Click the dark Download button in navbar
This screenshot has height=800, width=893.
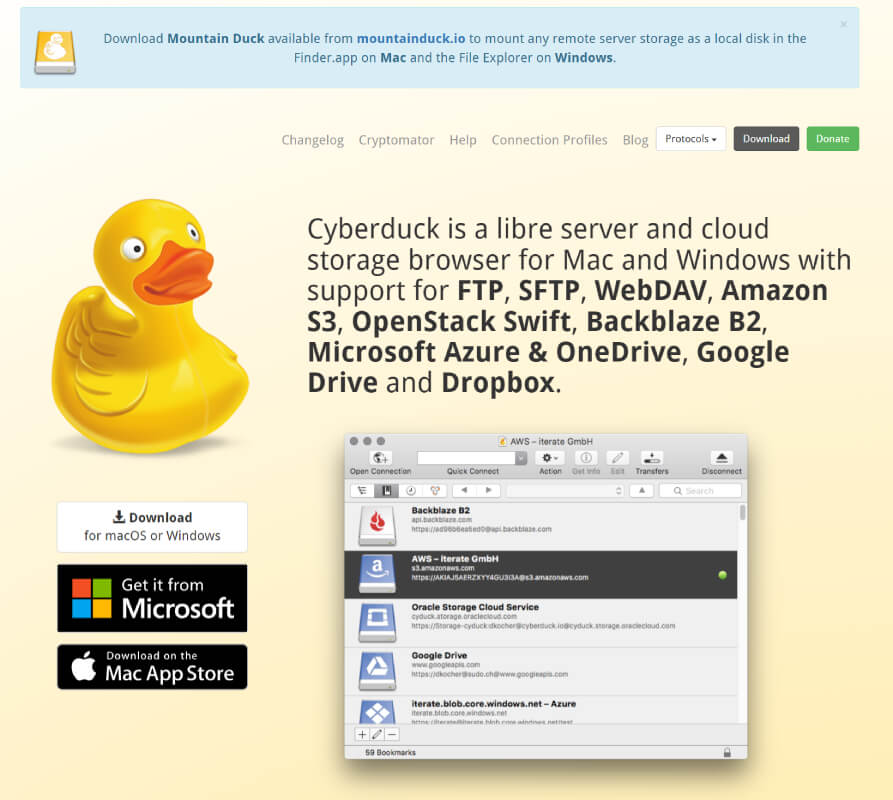(766, 138)
